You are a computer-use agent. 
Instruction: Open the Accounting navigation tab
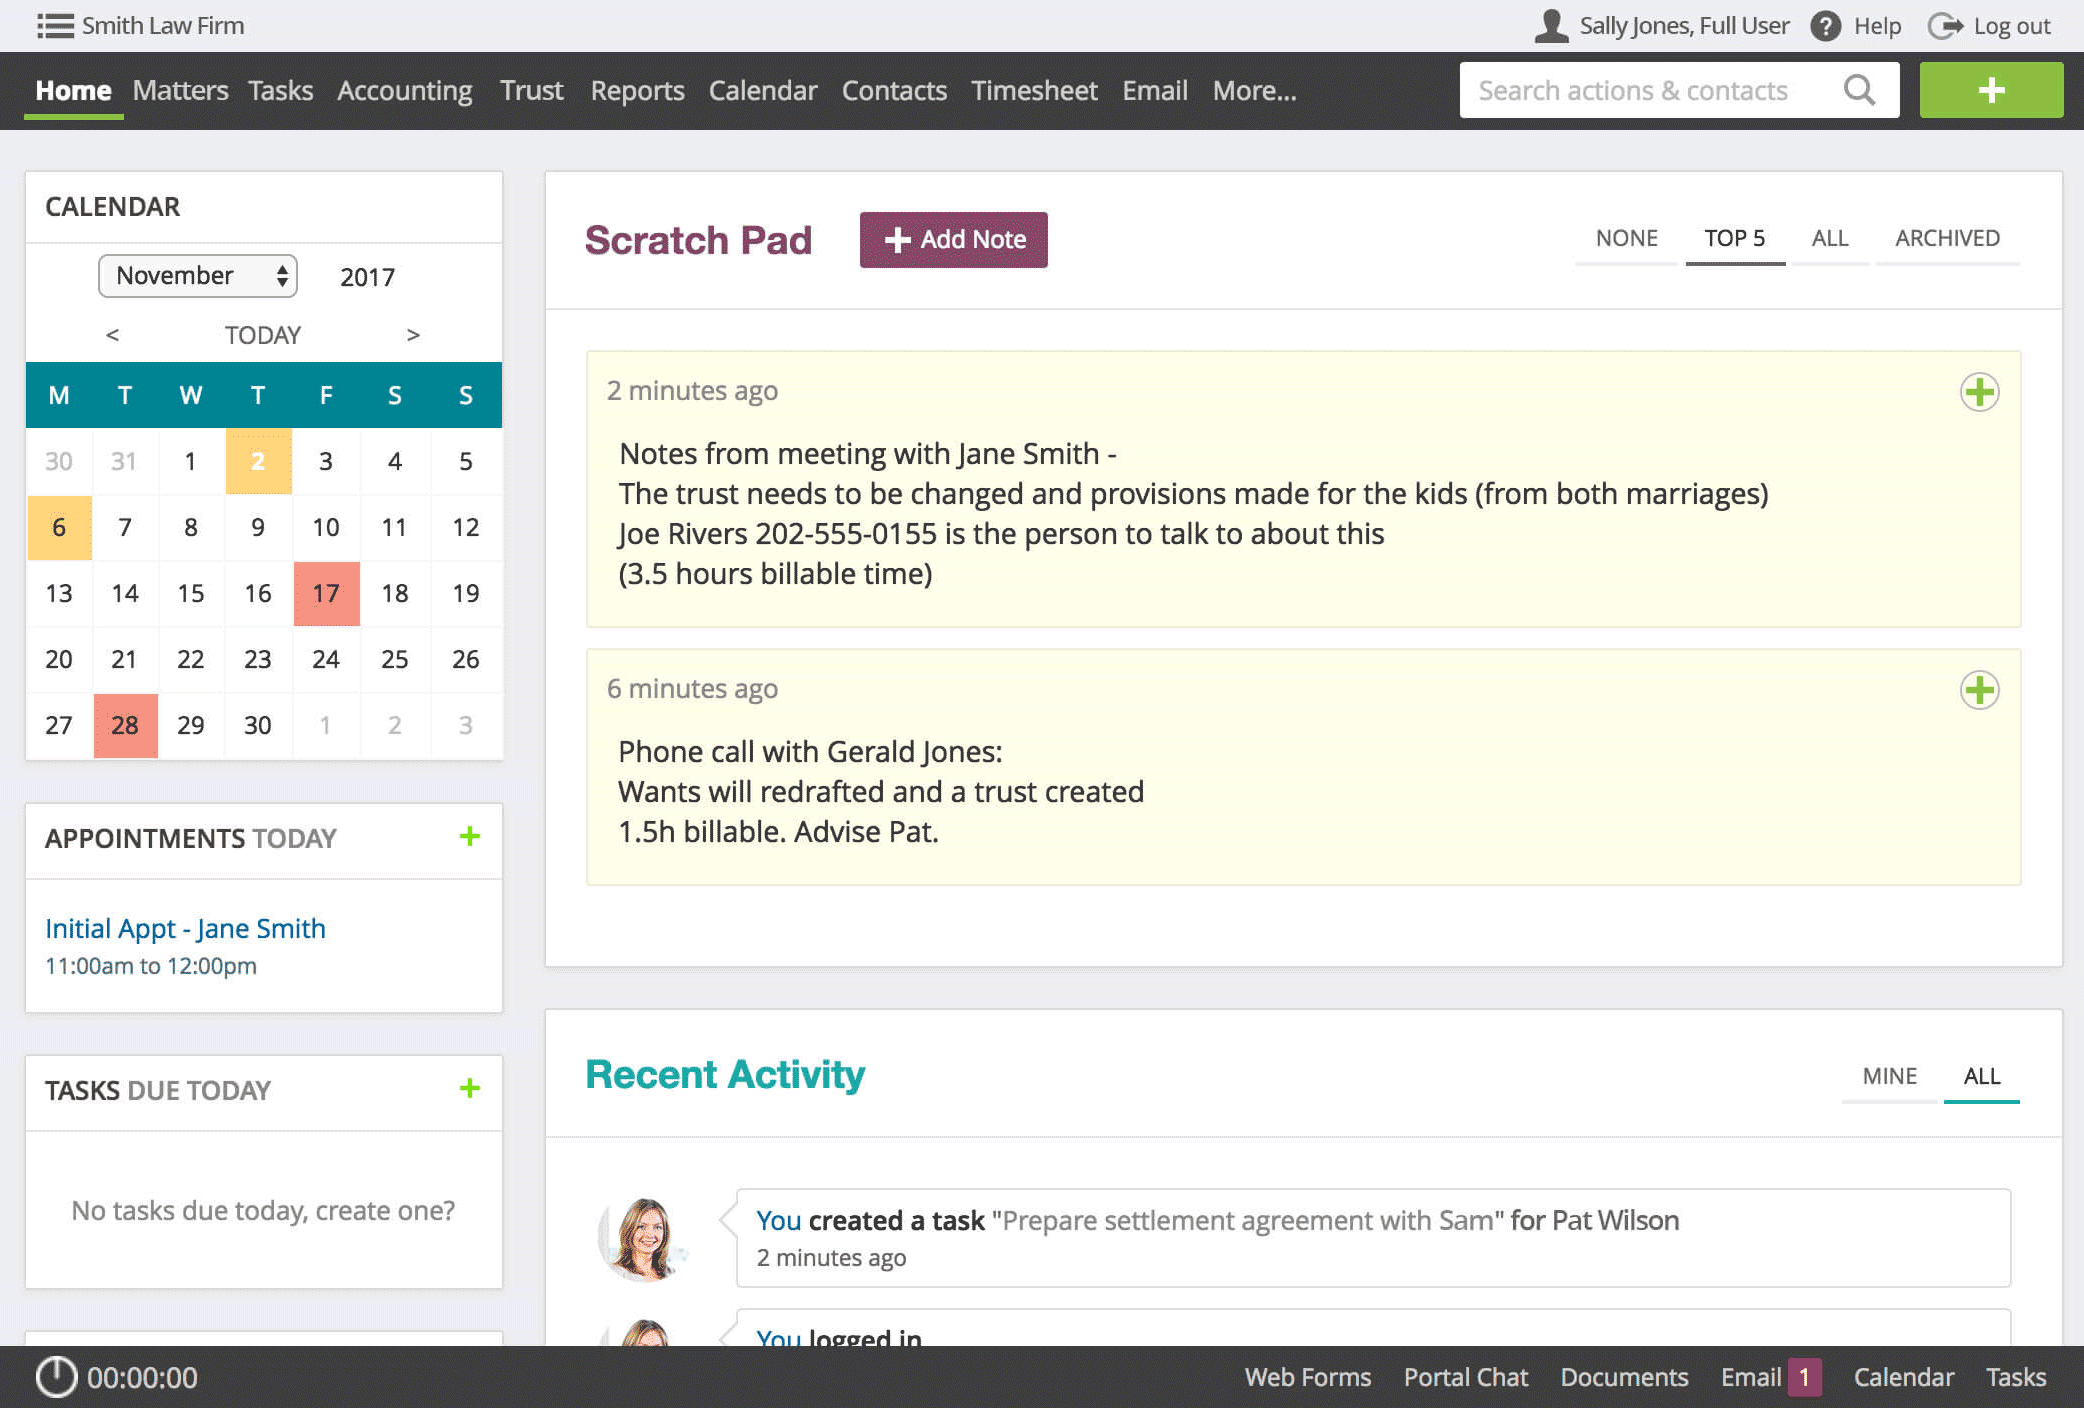pos(404,91)
